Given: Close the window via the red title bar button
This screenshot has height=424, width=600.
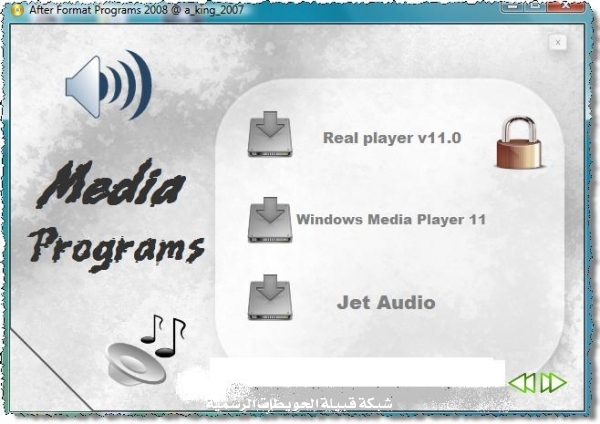Looking at the screenshot, I should tap(568, 6).
